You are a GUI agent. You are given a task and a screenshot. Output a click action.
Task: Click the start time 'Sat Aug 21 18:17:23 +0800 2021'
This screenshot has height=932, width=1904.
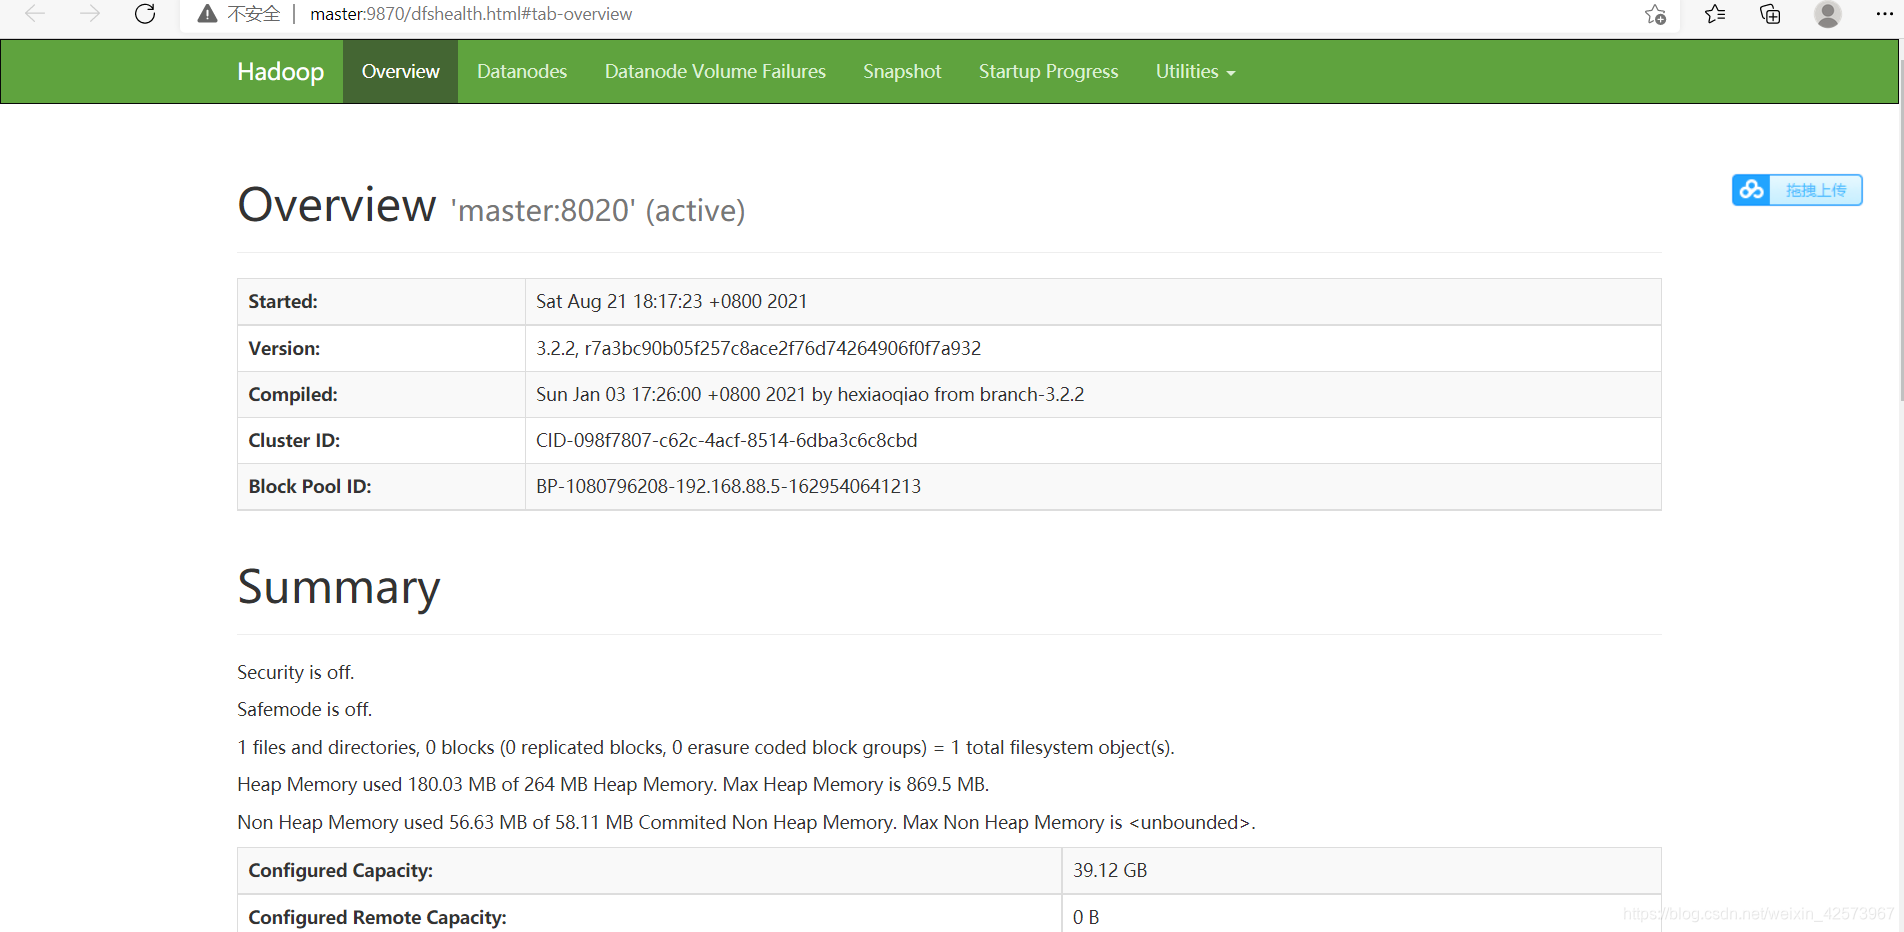point(671,301)
